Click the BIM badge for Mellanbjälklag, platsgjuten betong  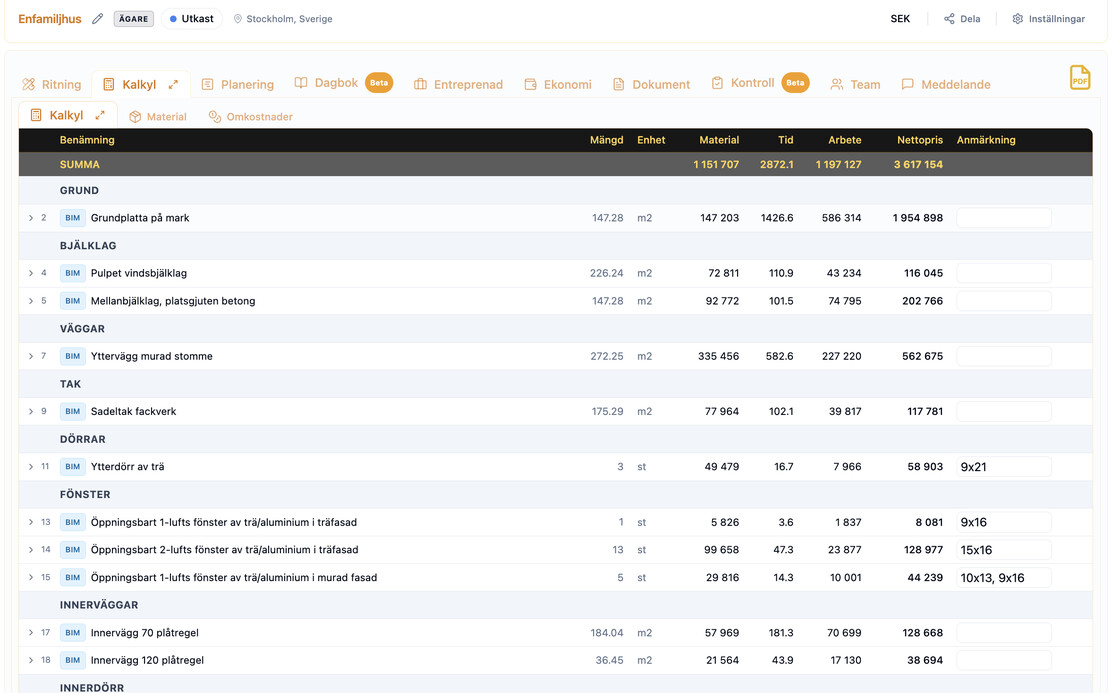point(73,301)
